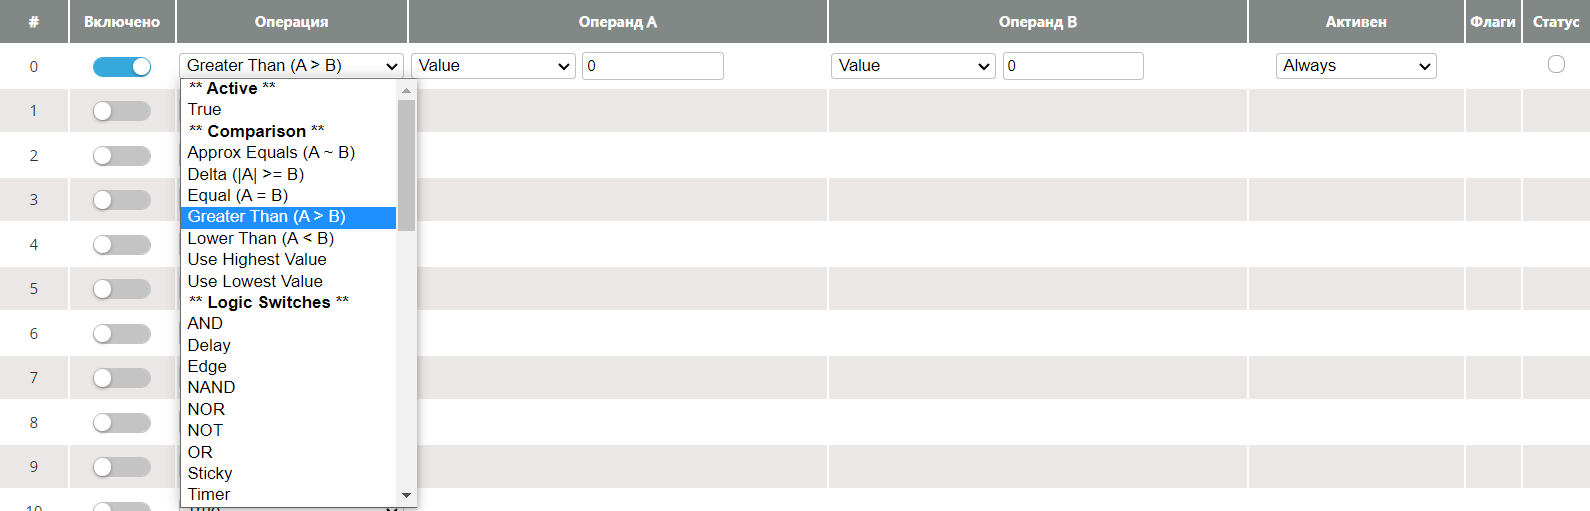Select 'True' in the operation list
The width and height of the screenshot is (1590, 511).
click(x=205, y=110)
